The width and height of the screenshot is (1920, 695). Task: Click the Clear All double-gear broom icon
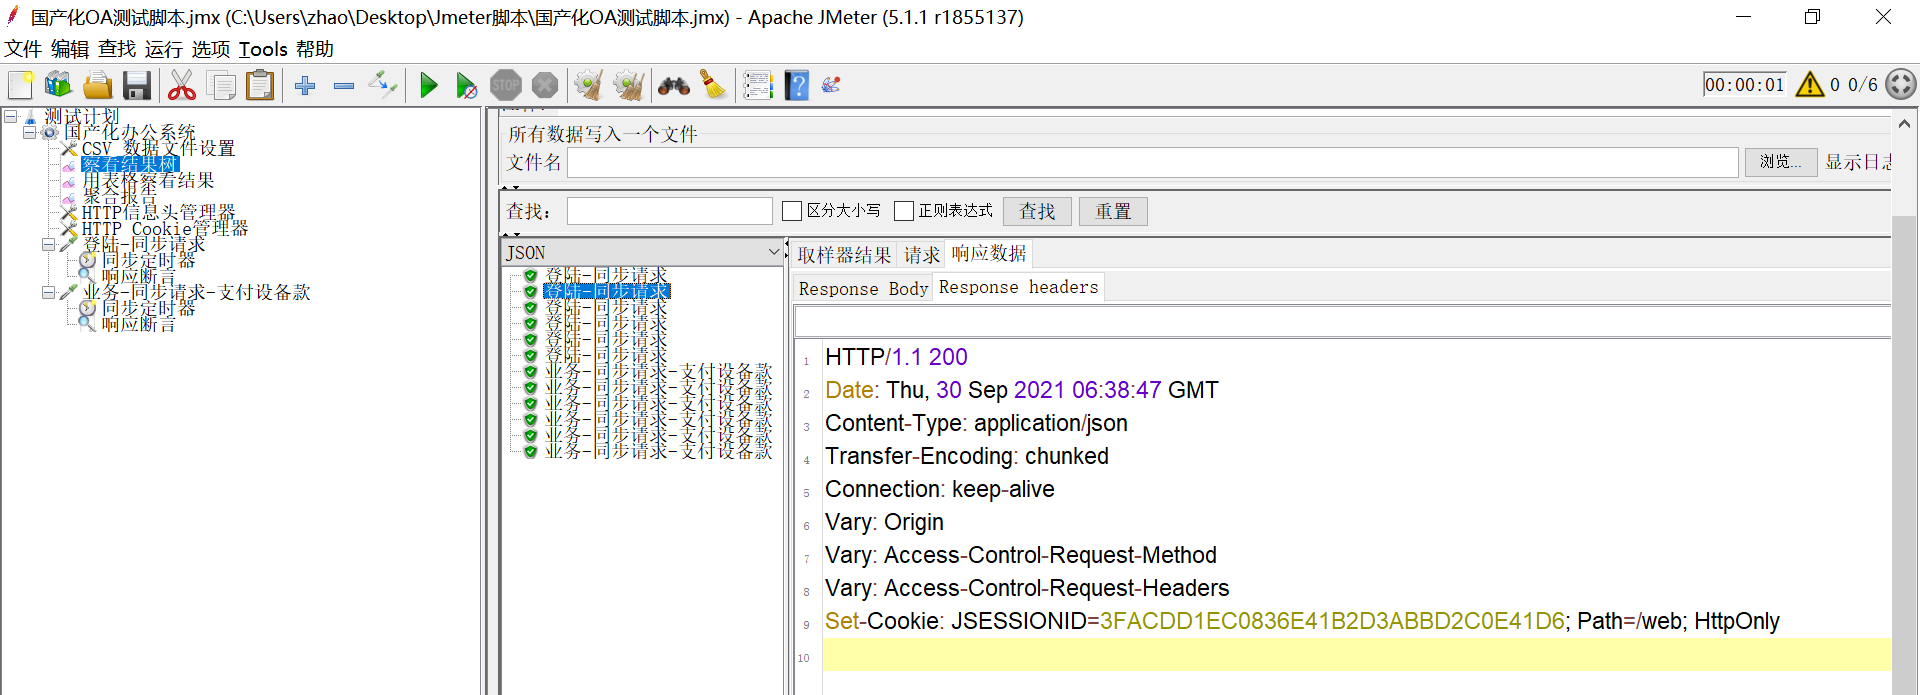click(628, 85)
